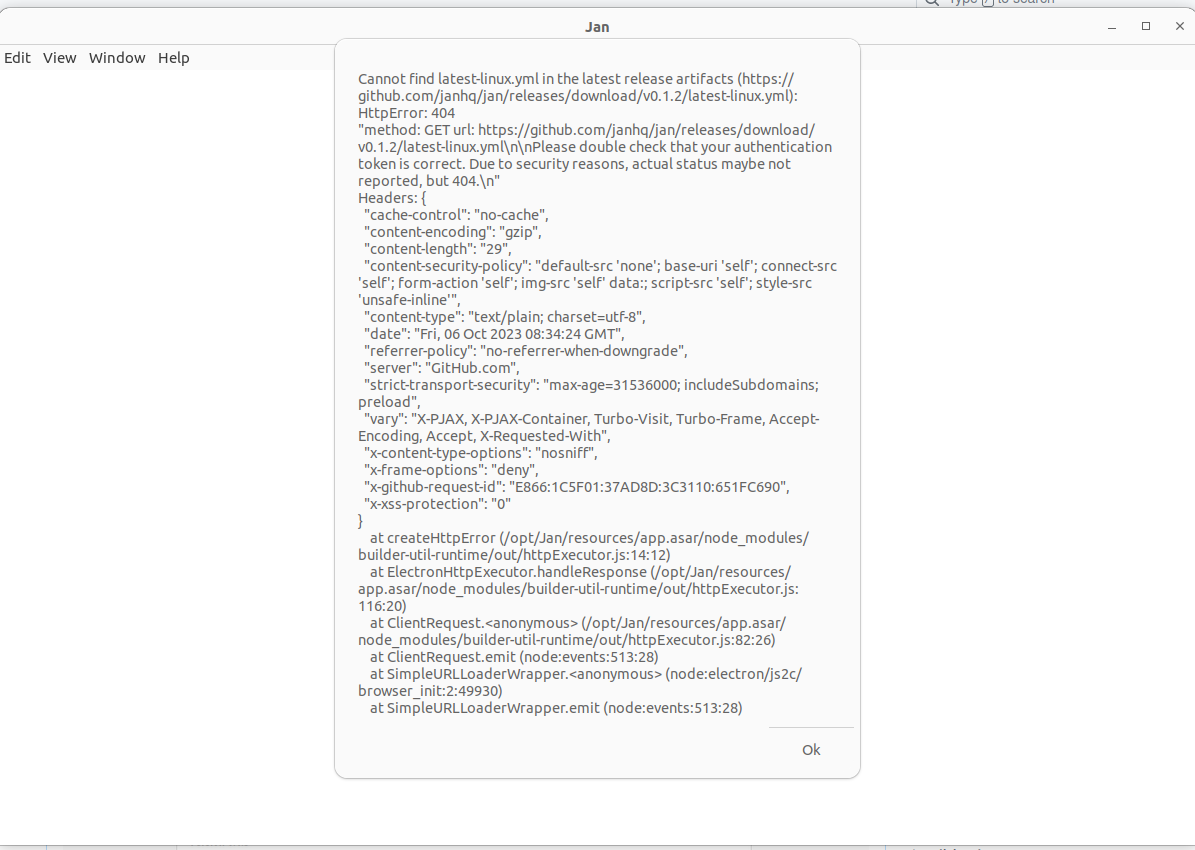Click the search magnifier icon at top
The width and height of the screenshot is (1195, 850).
[931, 3]
